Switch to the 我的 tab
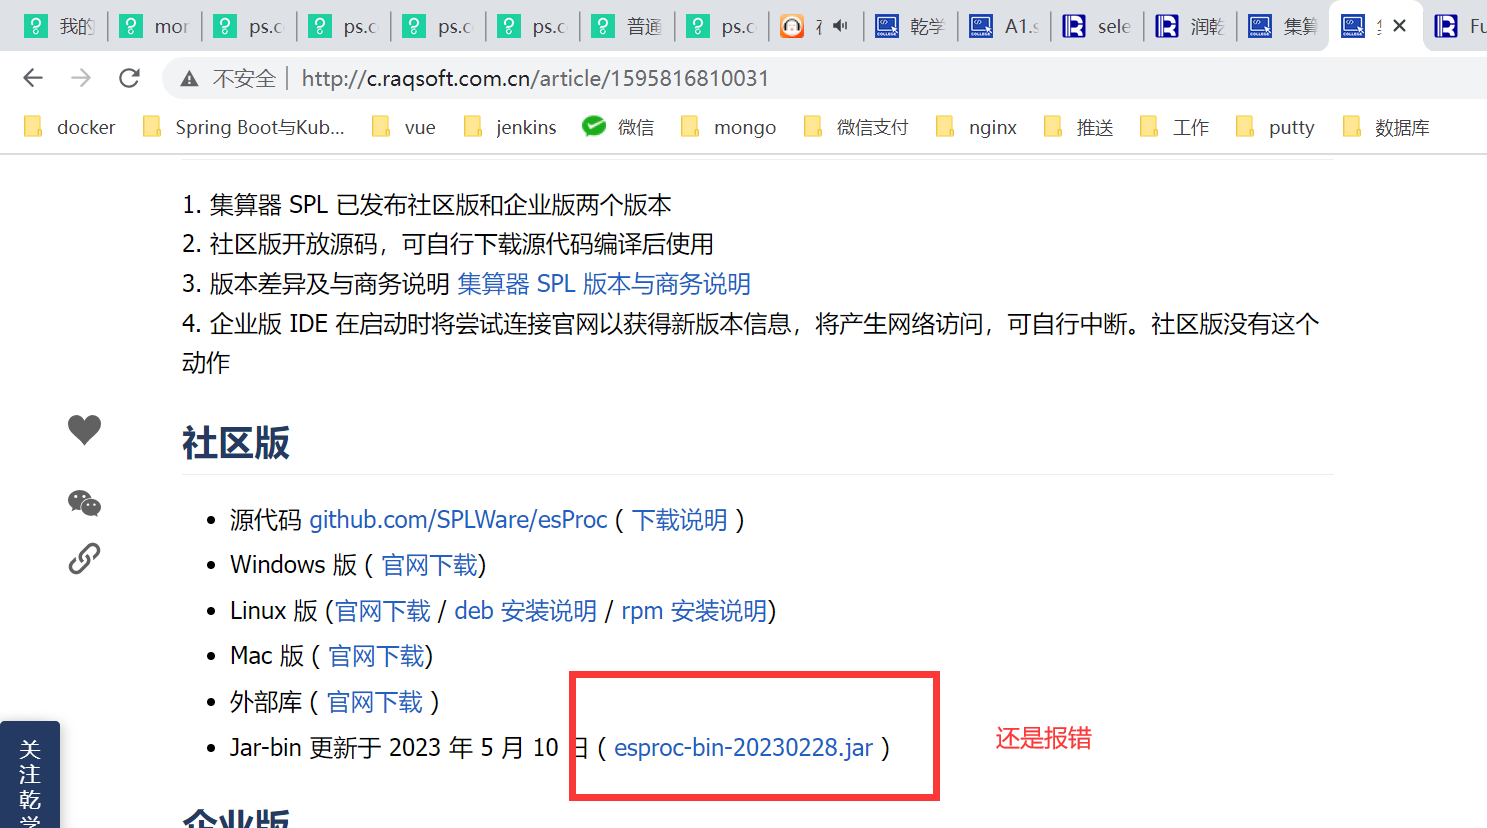Image resolution: width=1487 pixels, height=828 pixels. click(59, 26)
